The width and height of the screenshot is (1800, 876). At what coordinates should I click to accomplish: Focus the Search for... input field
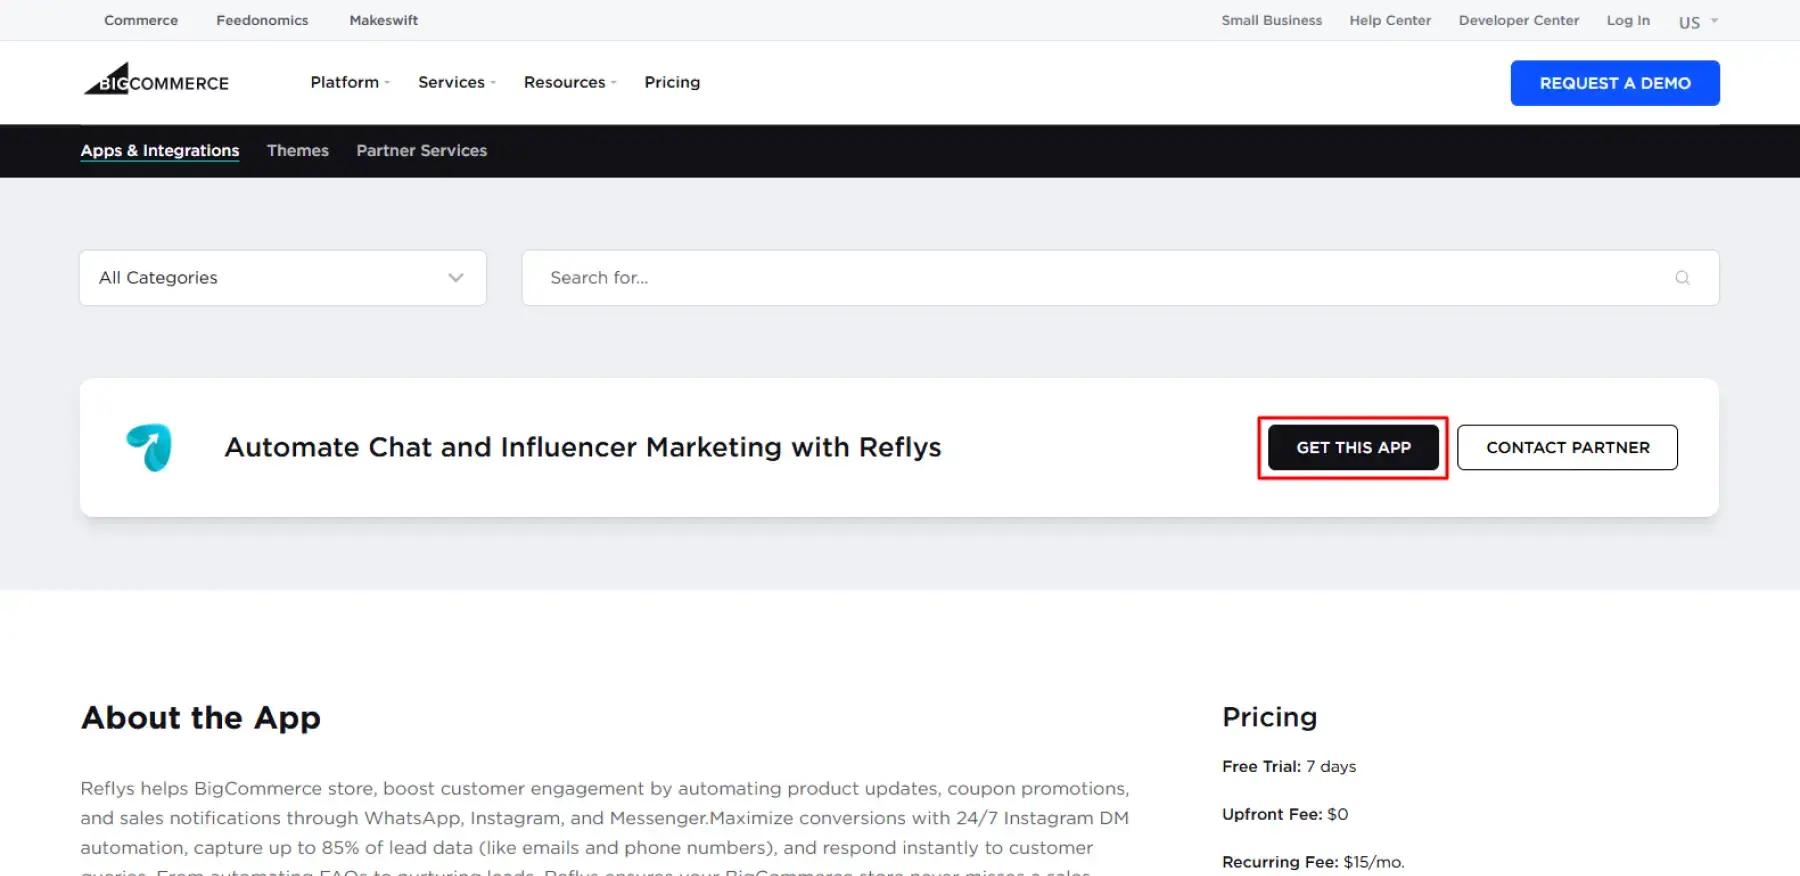tap(1100, 278)
